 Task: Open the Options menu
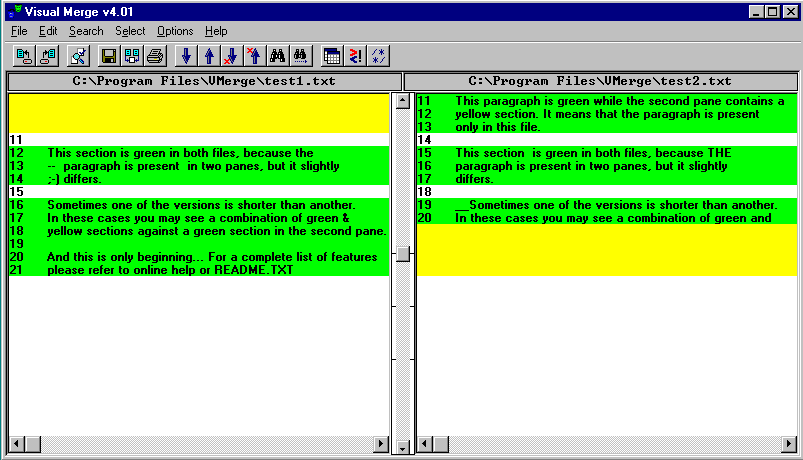(175, 31)
